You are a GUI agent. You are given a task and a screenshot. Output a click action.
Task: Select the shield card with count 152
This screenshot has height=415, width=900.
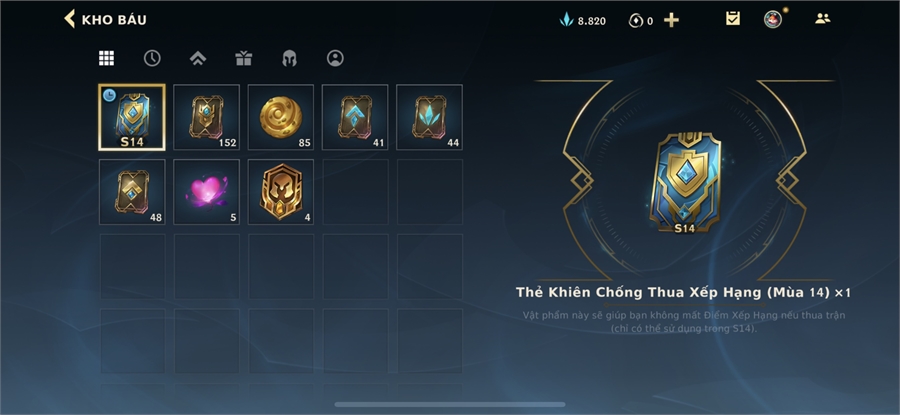pos(207,117)
